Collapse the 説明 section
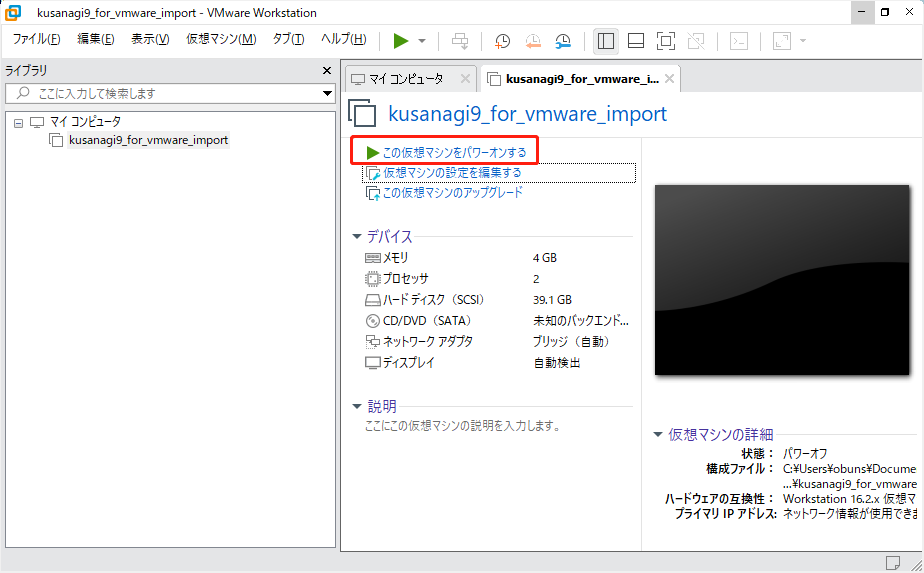The height and width of the screenshot is (573, 924). coord(357,406)
